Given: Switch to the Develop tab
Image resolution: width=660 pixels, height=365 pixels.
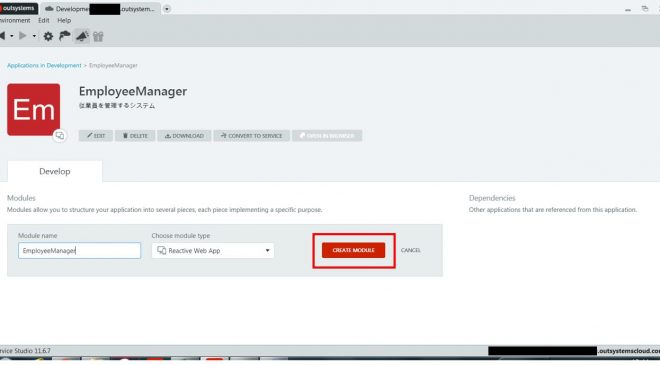Looking at the screenshot, I should [55, 171].
